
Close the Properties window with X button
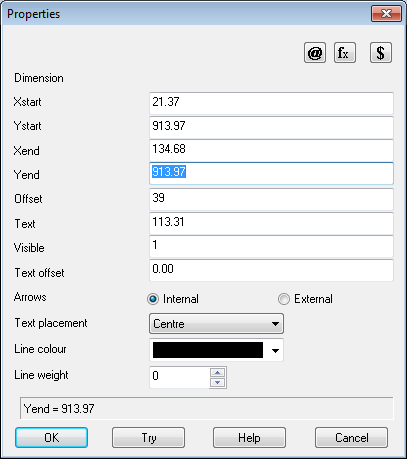coord(386,13)
